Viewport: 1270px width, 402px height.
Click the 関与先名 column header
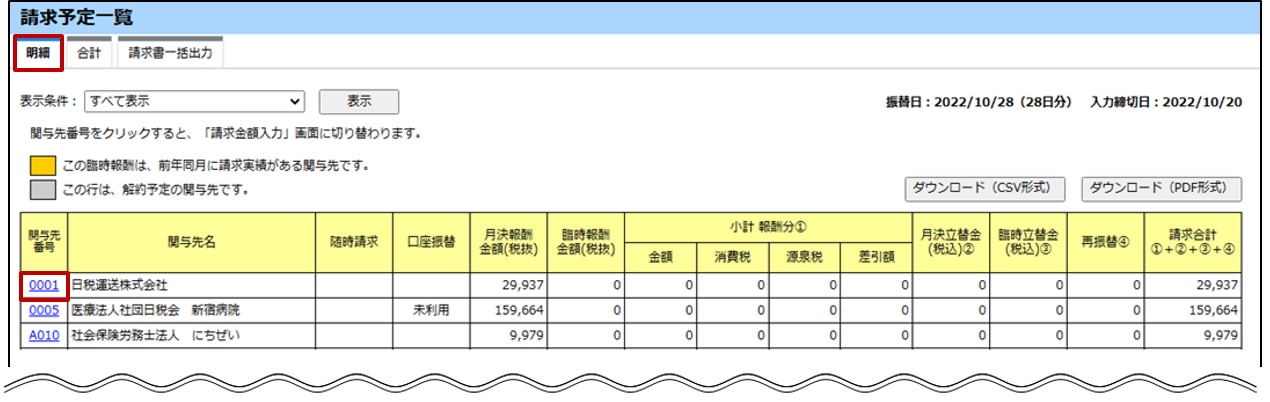tap(191, 241)
